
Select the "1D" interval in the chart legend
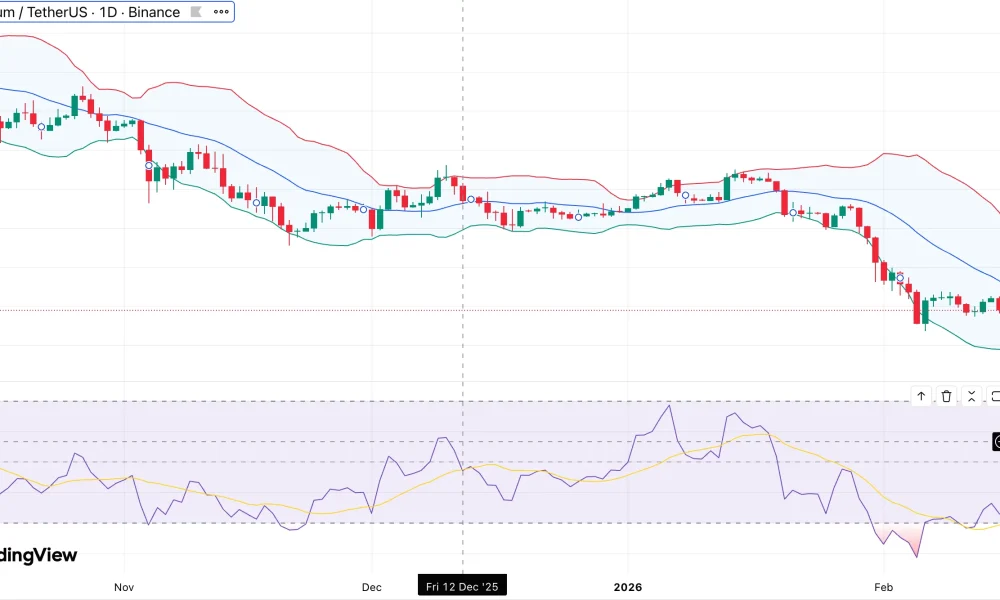tap(107, 12)
